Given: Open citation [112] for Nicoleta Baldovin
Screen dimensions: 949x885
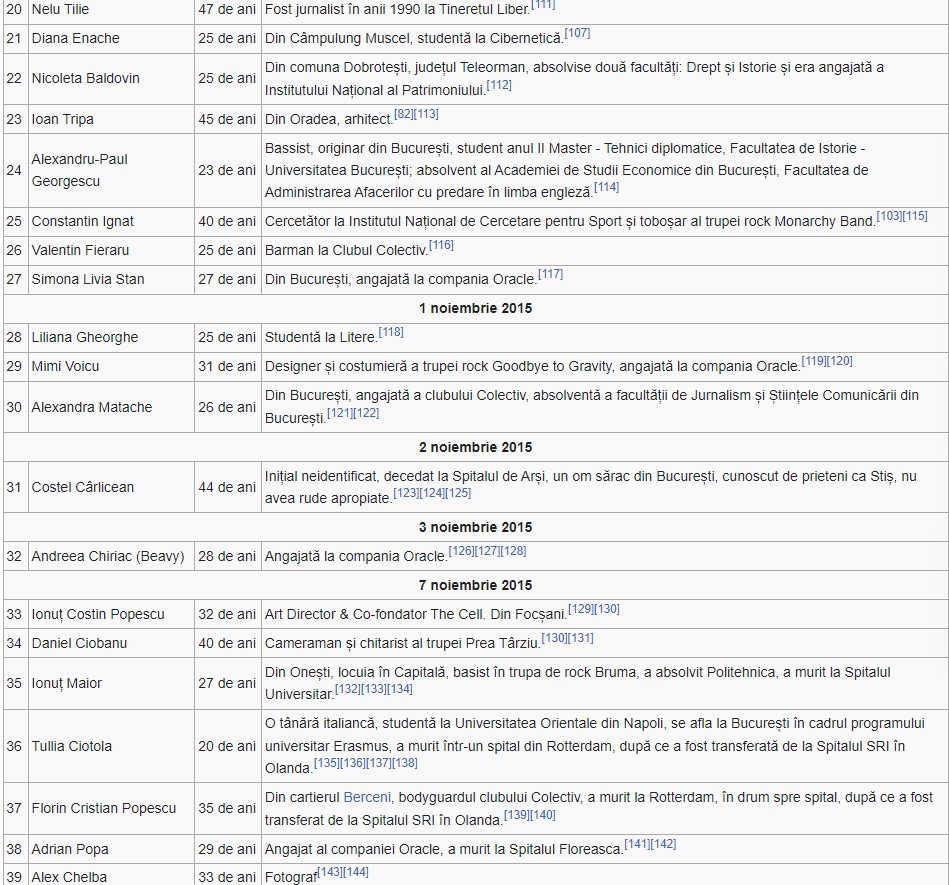Looking at the screenshot, I should [499, 85].
